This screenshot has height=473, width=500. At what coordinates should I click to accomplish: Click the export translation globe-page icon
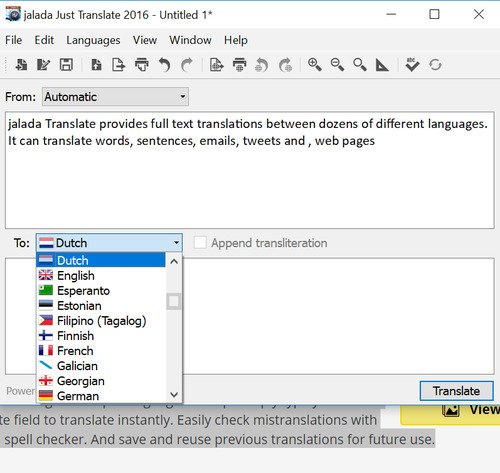point(217,65)
